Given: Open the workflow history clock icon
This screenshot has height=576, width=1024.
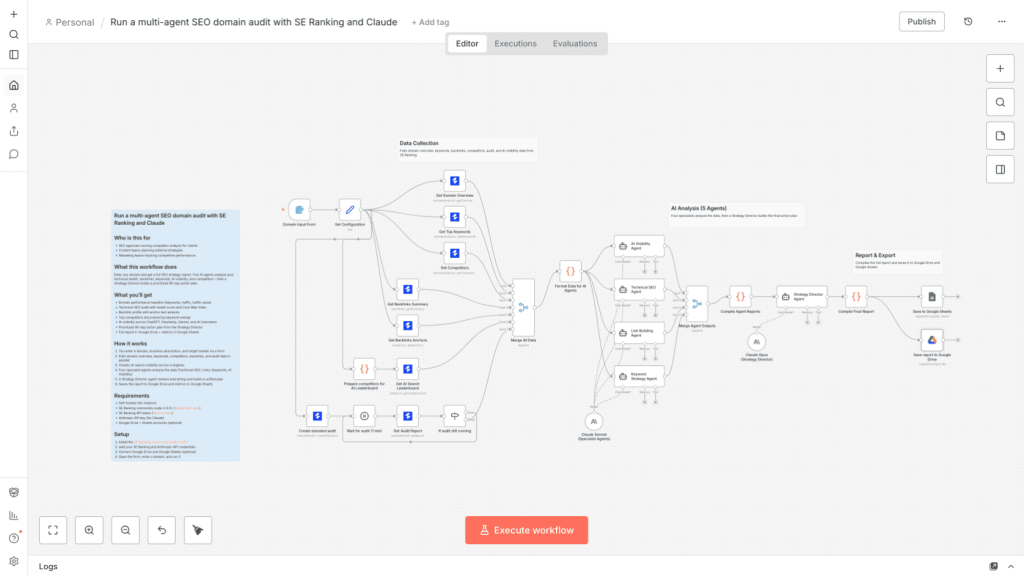Looking at the screenshot, I should (x=968, y=22).
